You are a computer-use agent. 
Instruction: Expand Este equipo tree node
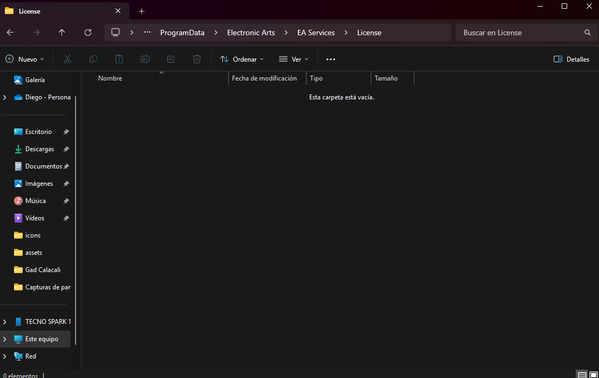pyautogui.click(x=5, y=339)
